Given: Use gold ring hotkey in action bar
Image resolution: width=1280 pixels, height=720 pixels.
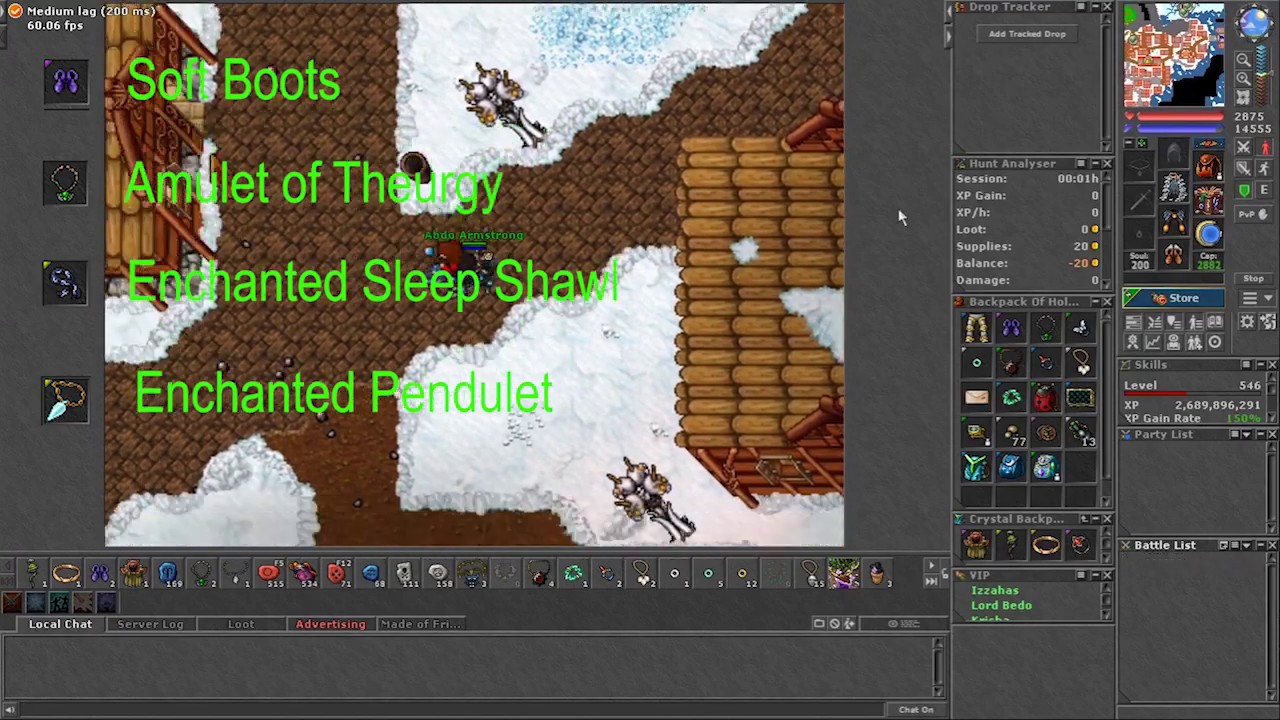Looking at the screenshot, I should click(x=66, y=574).
